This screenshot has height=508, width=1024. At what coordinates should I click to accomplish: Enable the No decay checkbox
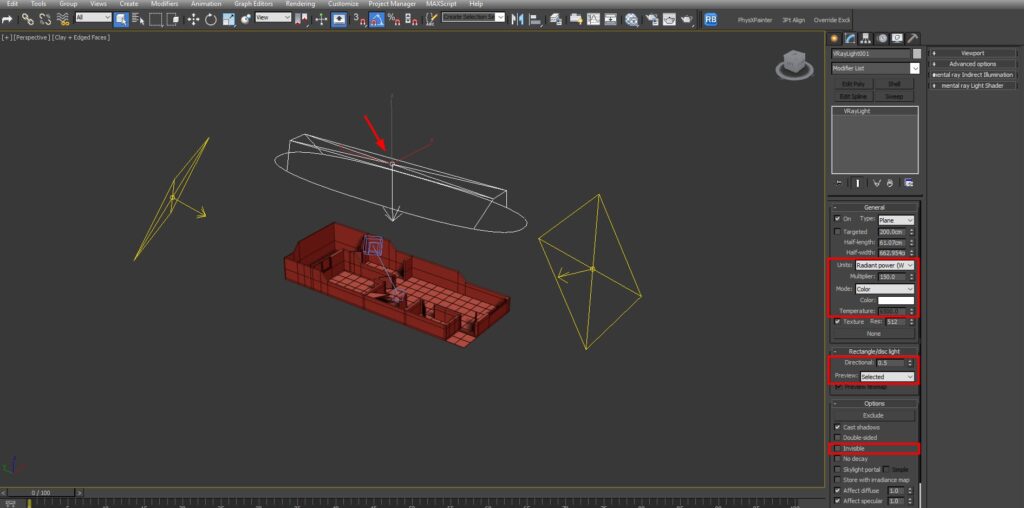coord(837,459)
